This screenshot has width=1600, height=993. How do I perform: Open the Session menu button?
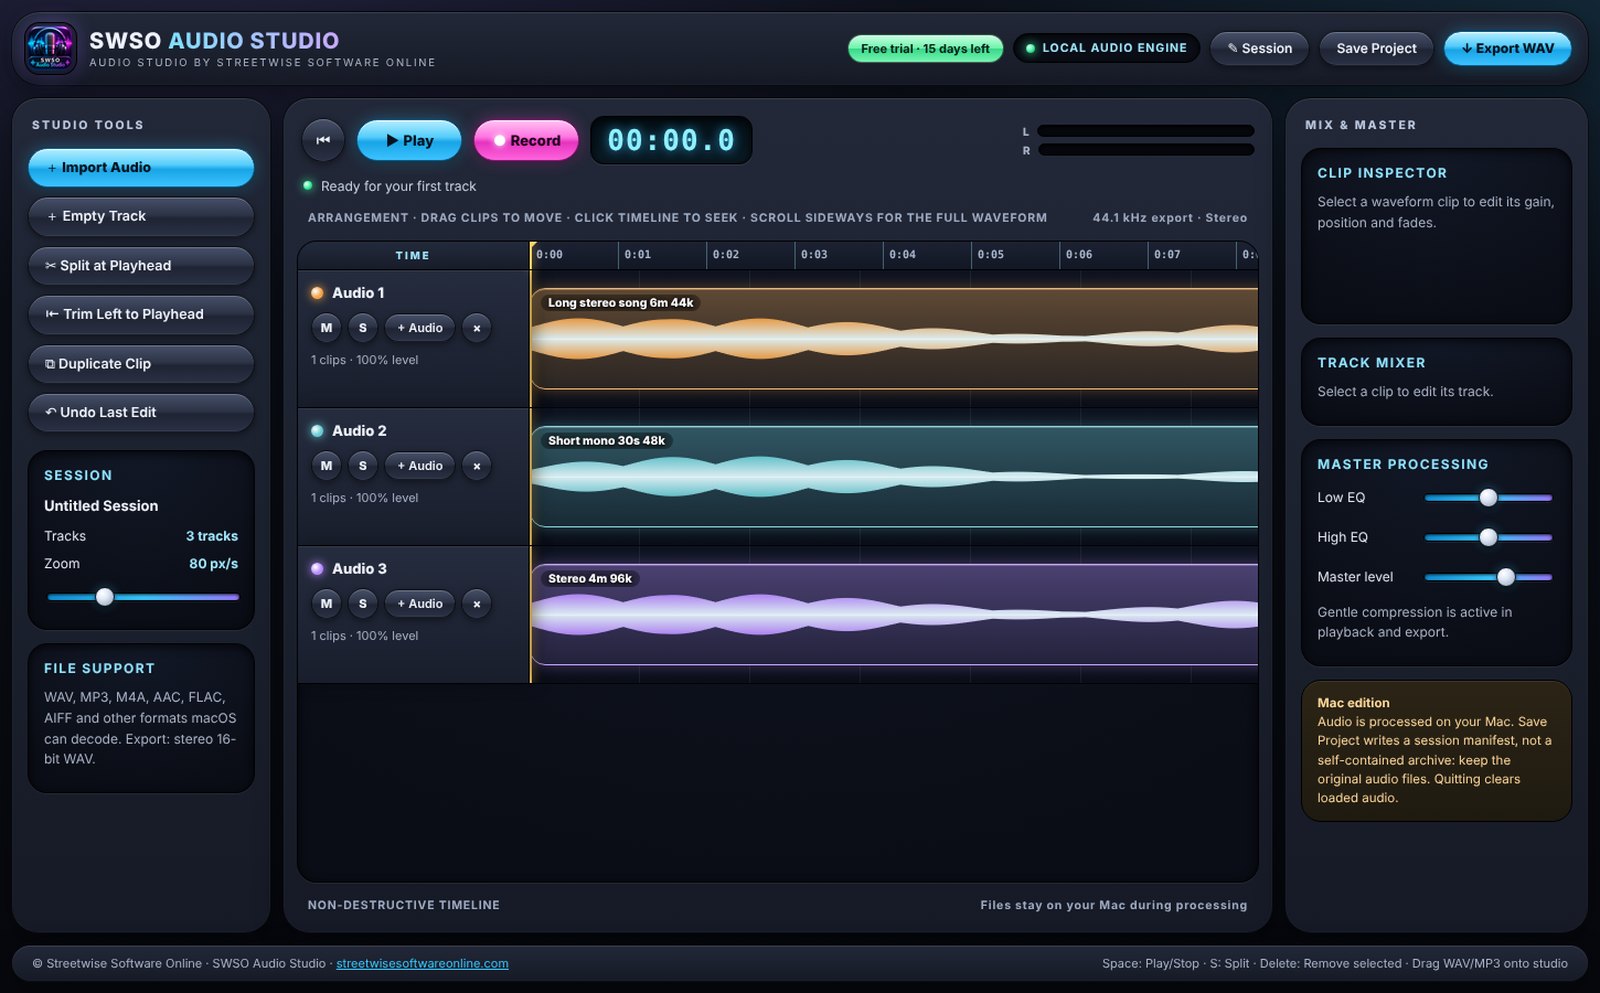[x=1259, y=48]
